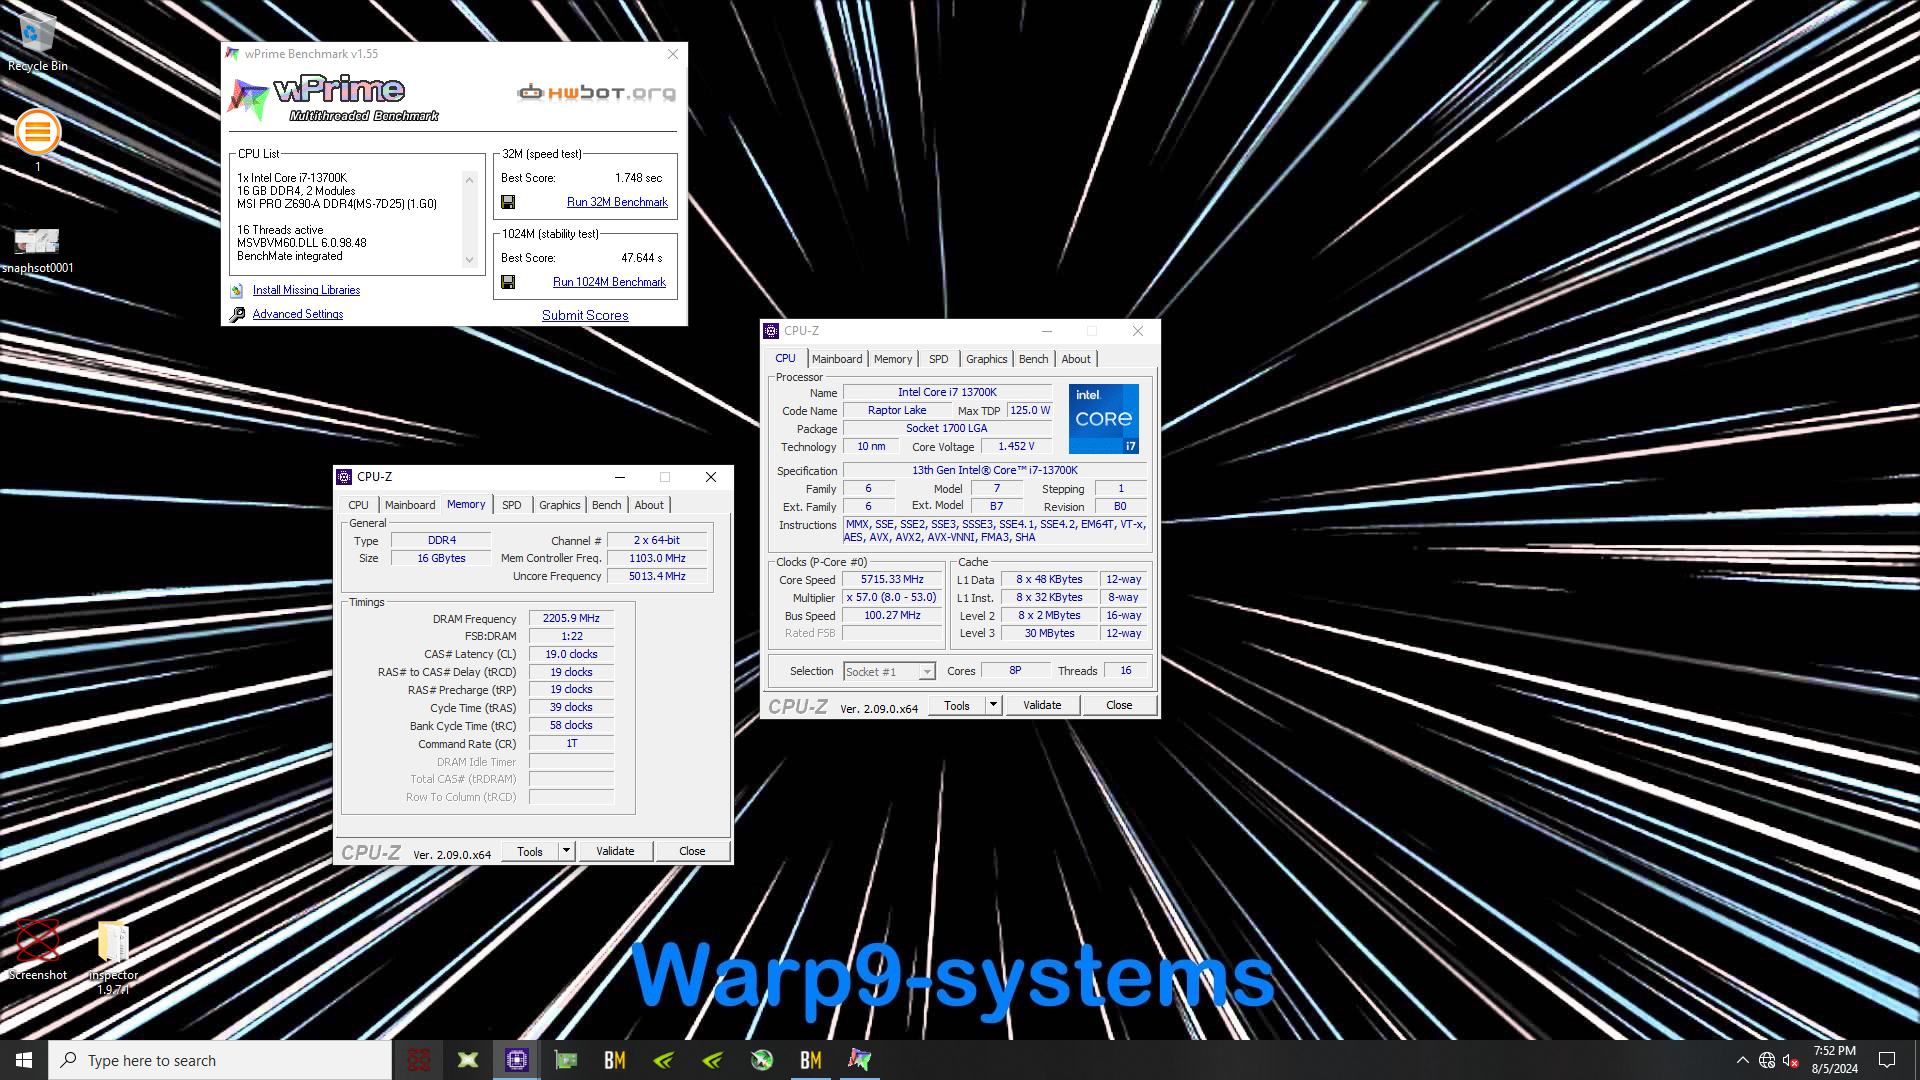Open Bench tab in CPU-Z processor window
Viewport: 1920px width, 1080px height.
1034,359
